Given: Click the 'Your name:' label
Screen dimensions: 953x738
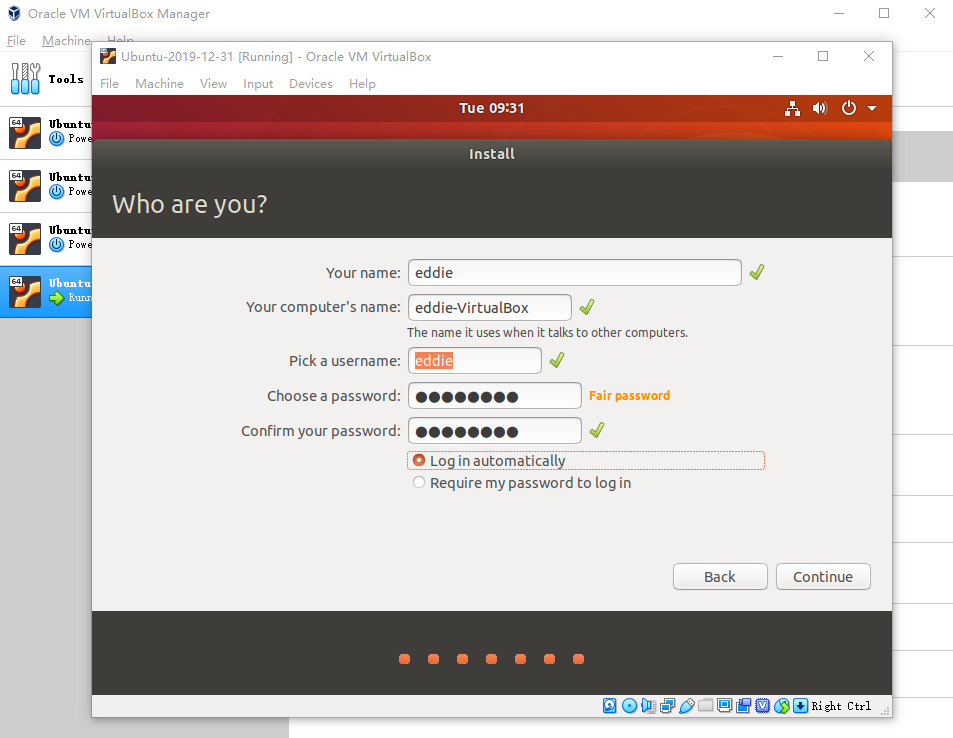Looking at the screenshot, I should (363, 273).
